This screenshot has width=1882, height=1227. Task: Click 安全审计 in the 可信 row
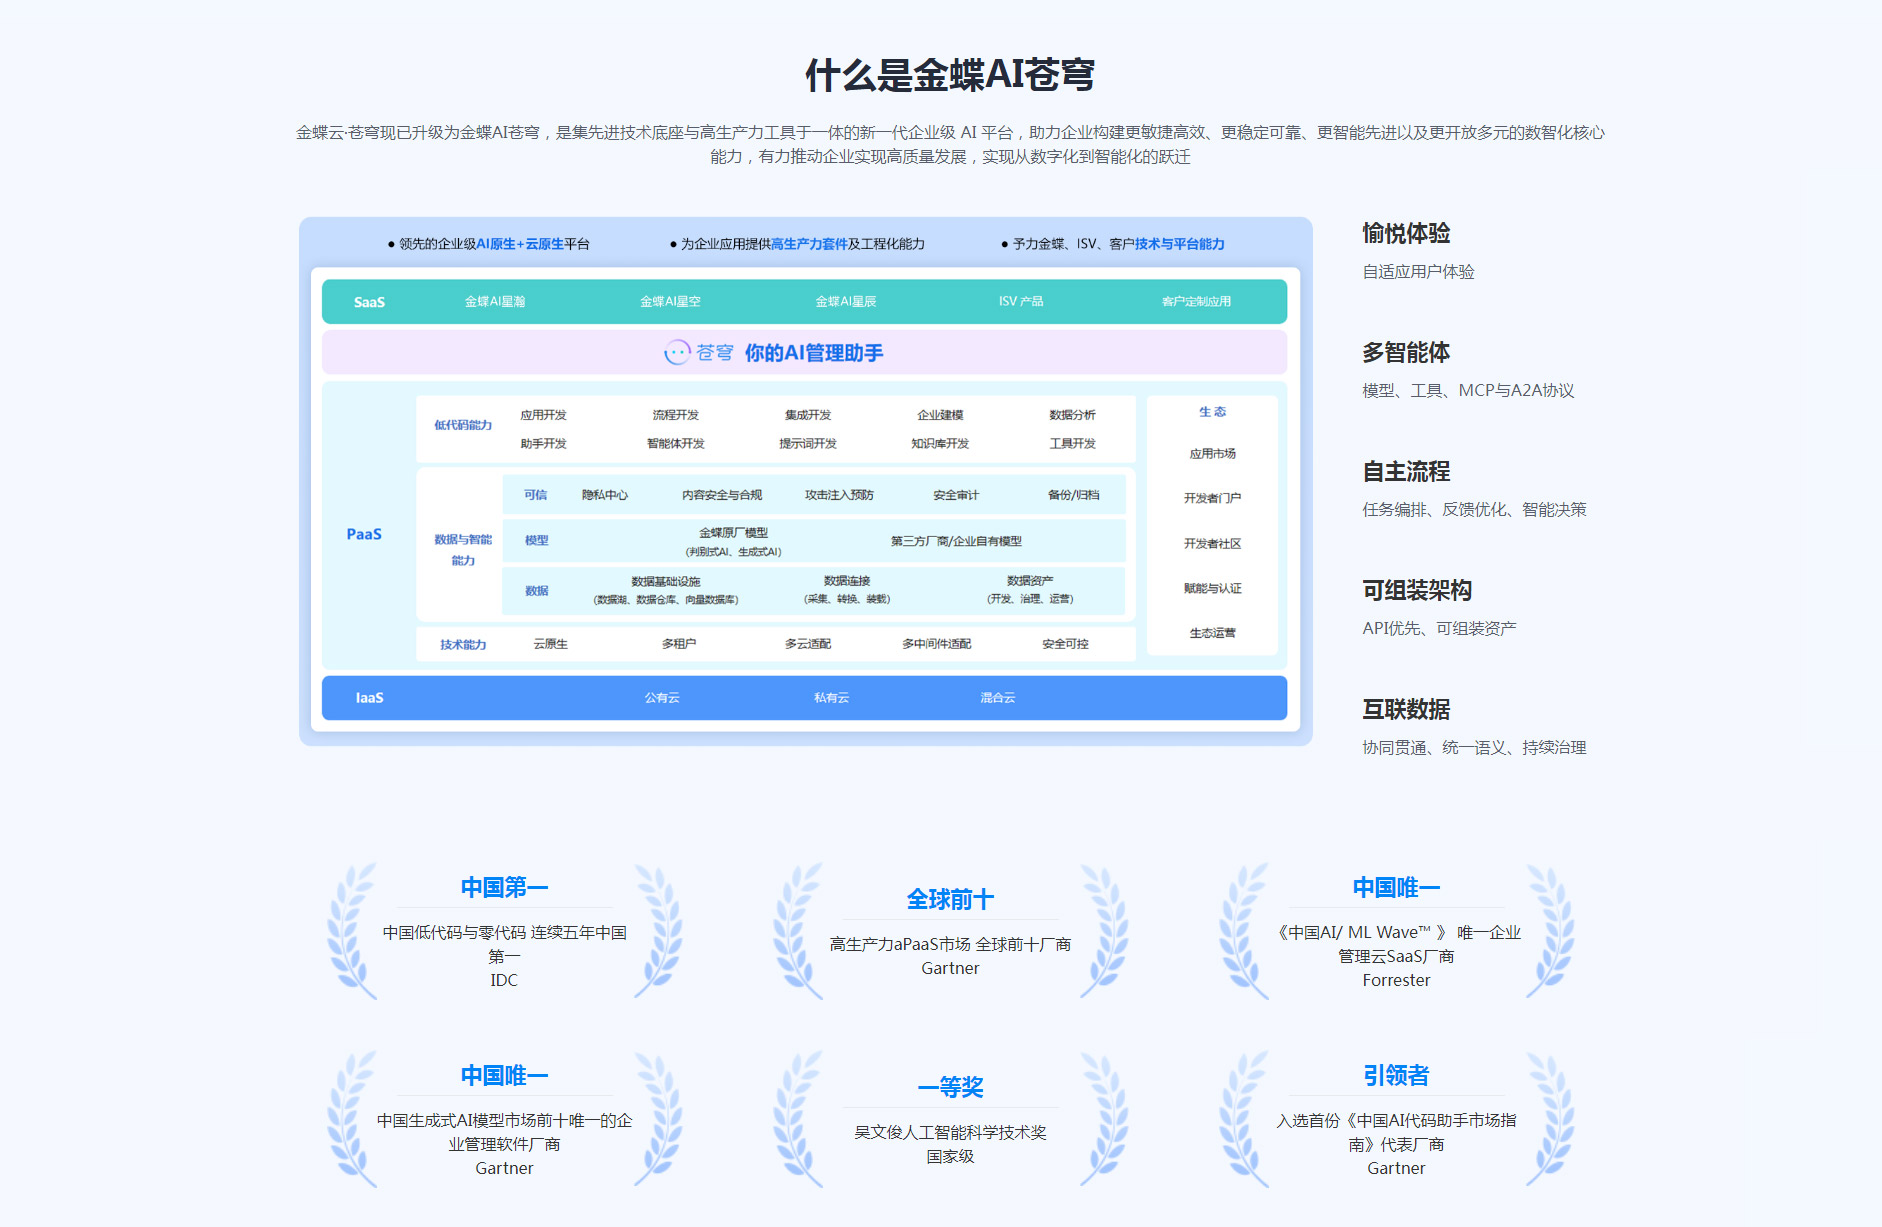point(956,495)
